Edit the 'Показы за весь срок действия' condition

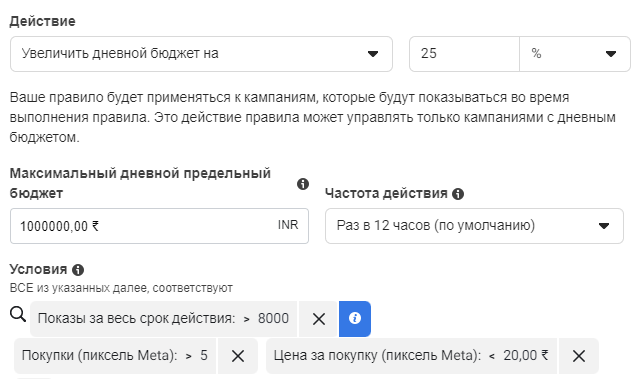click(163, 319)
